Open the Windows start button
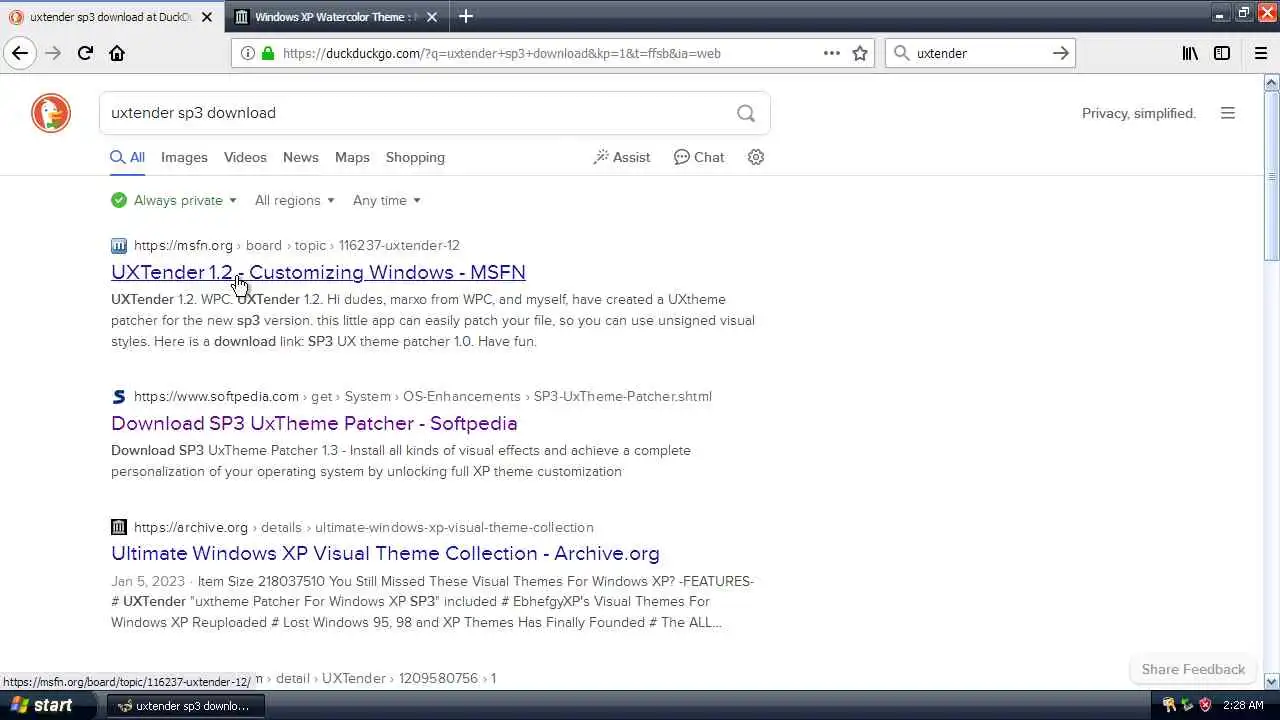The width and height of the screenshot is (1280, 720). click(x=46, y=705)
